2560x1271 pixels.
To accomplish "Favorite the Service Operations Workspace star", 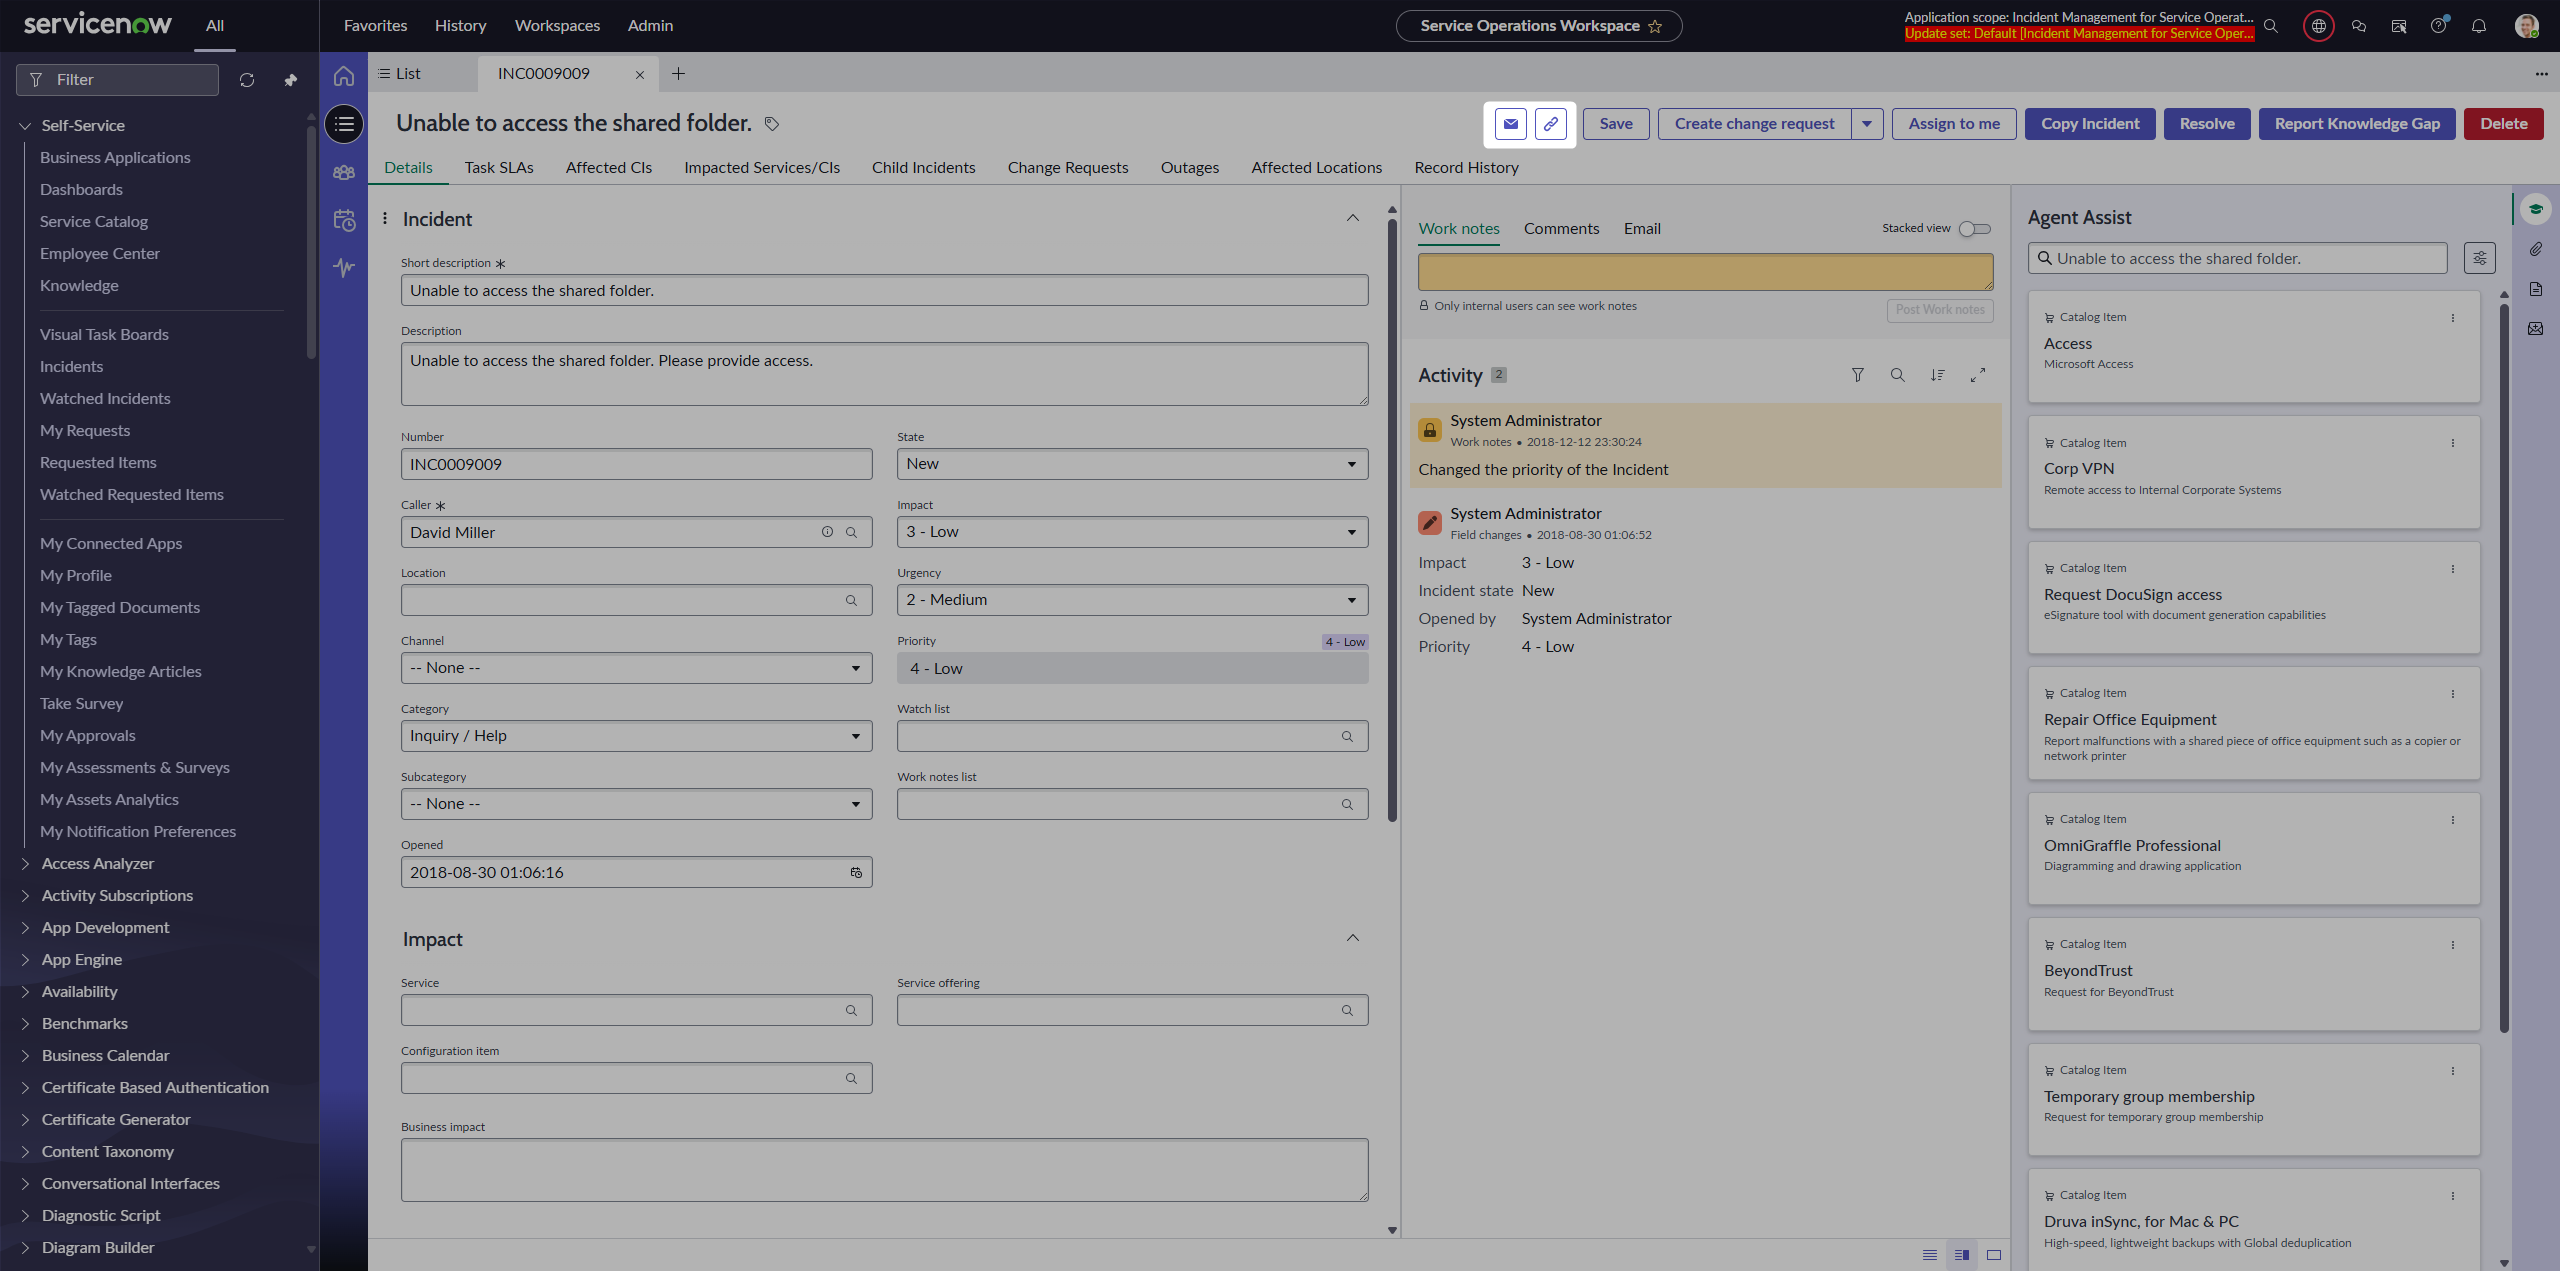I will point(1655,27).
